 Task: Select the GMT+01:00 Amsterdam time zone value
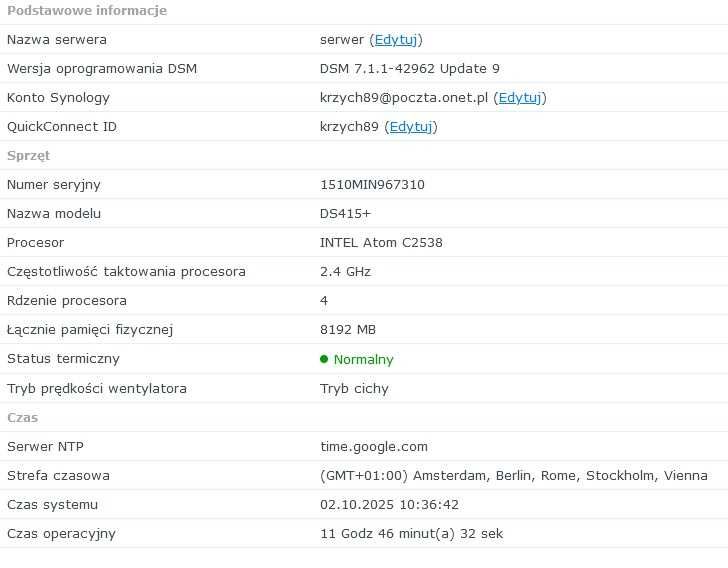tap(513, 476)
